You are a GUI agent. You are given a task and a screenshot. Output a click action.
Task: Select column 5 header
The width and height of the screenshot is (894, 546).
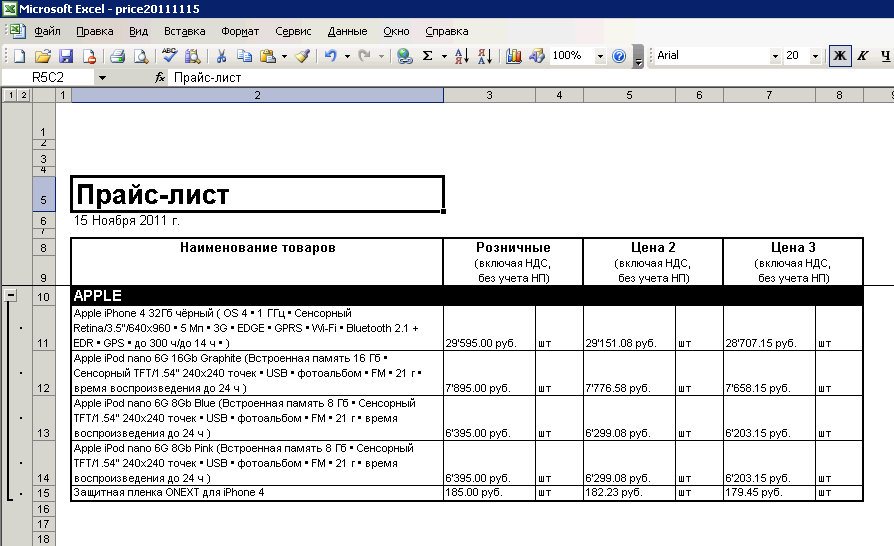(x=629, y=95)
